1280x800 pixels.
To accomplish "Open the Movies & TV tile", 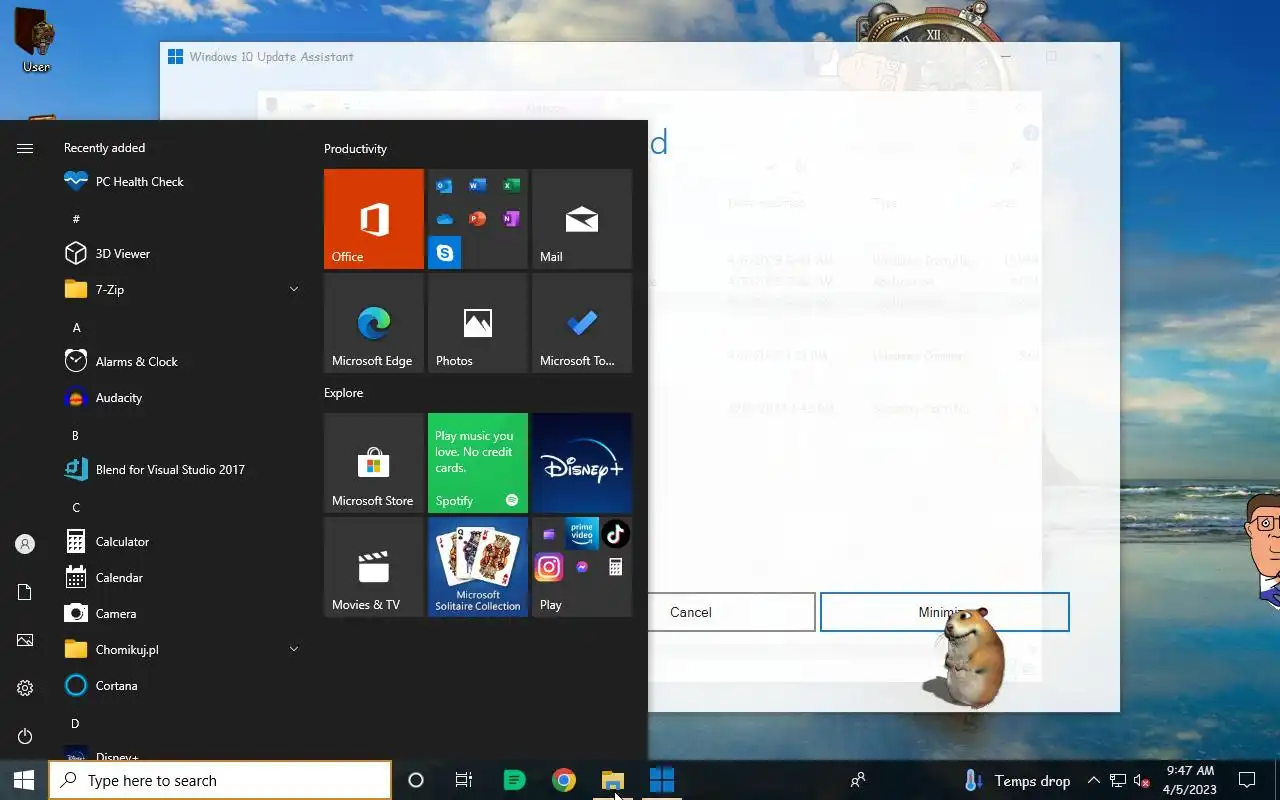I will [x=374, y=567].
